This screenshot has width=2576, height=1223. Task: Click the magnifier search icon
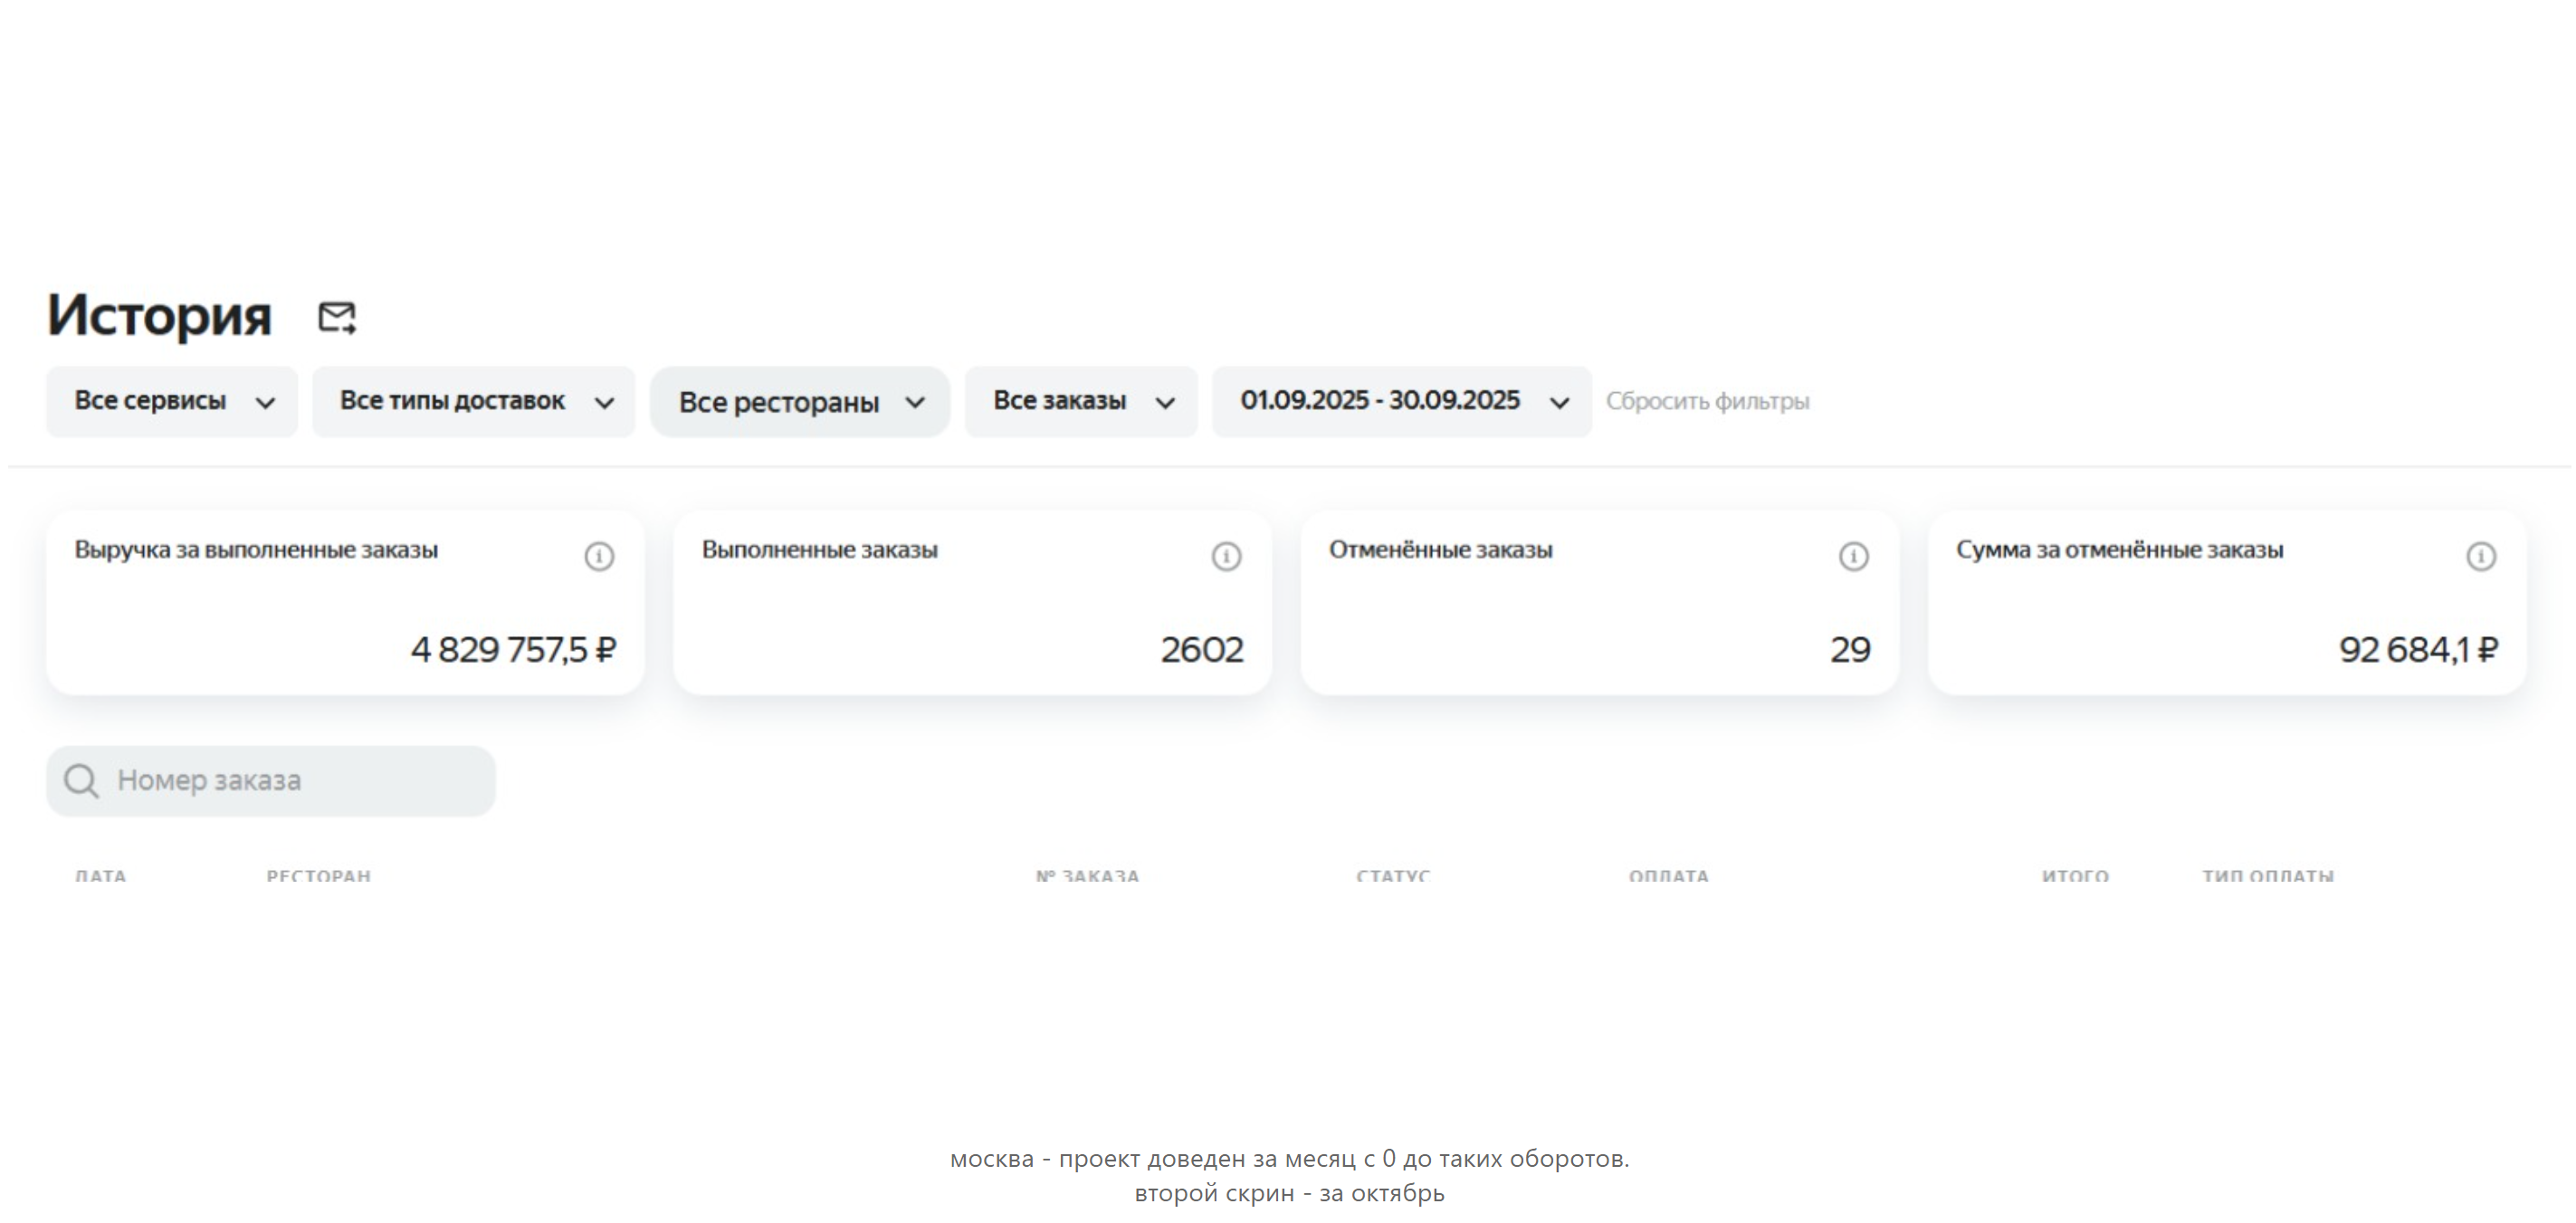tap(81, 781)
